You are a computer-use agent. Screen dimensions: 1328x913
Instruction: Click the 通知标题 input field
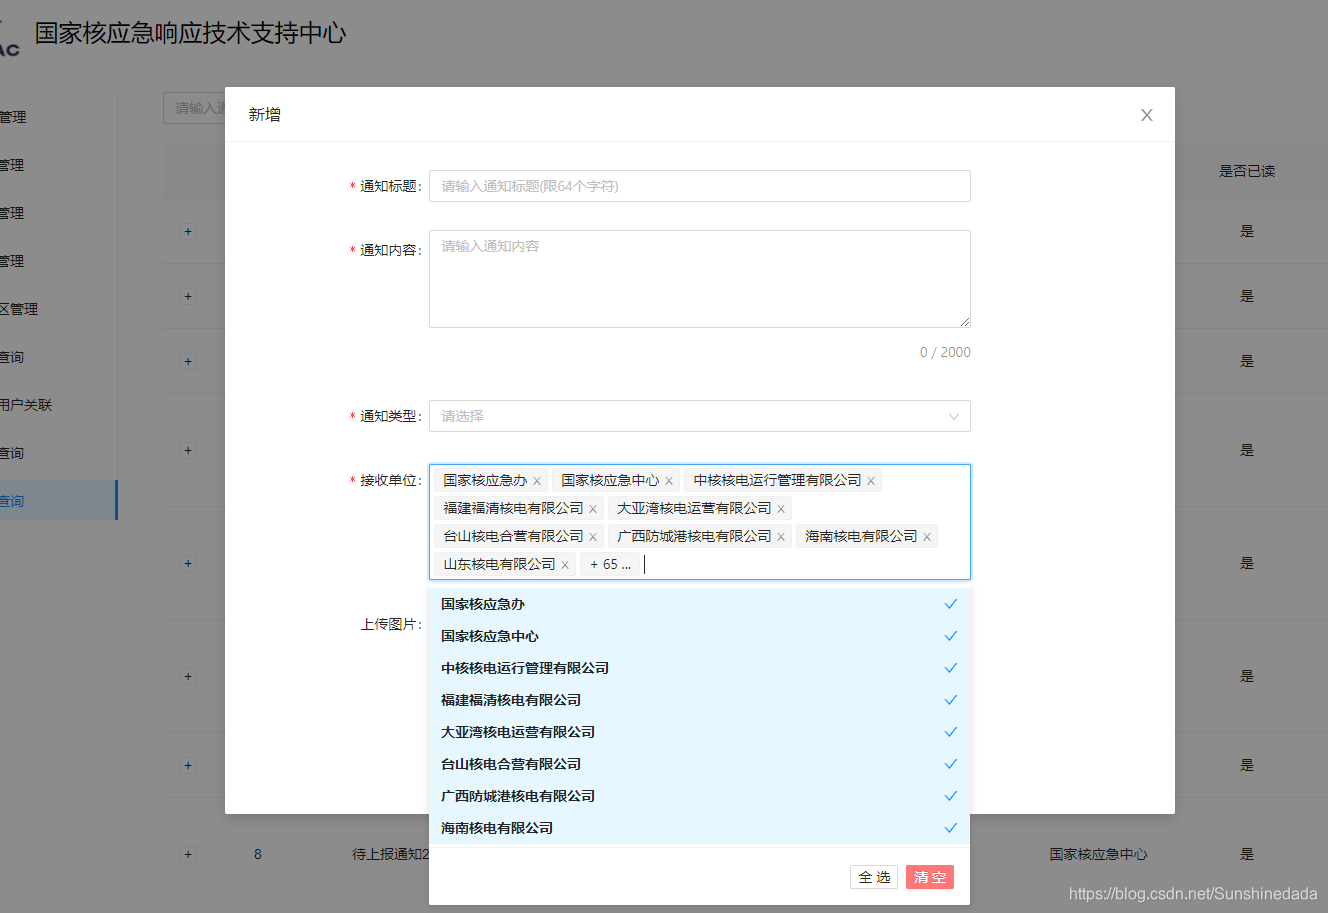tap(700, 186)
